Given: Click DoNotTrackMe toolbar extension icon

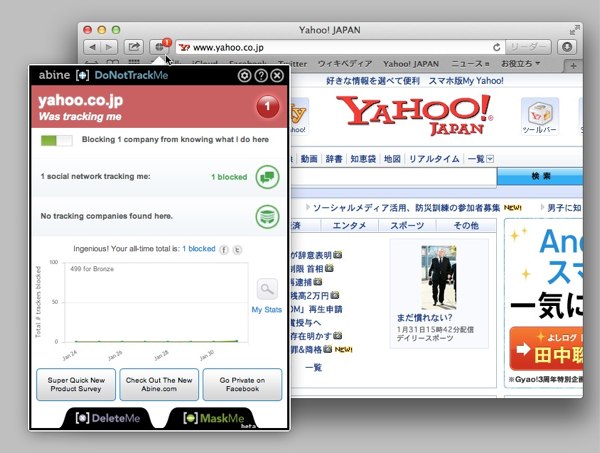Looking at the screenshot, I should click(159, 47).
